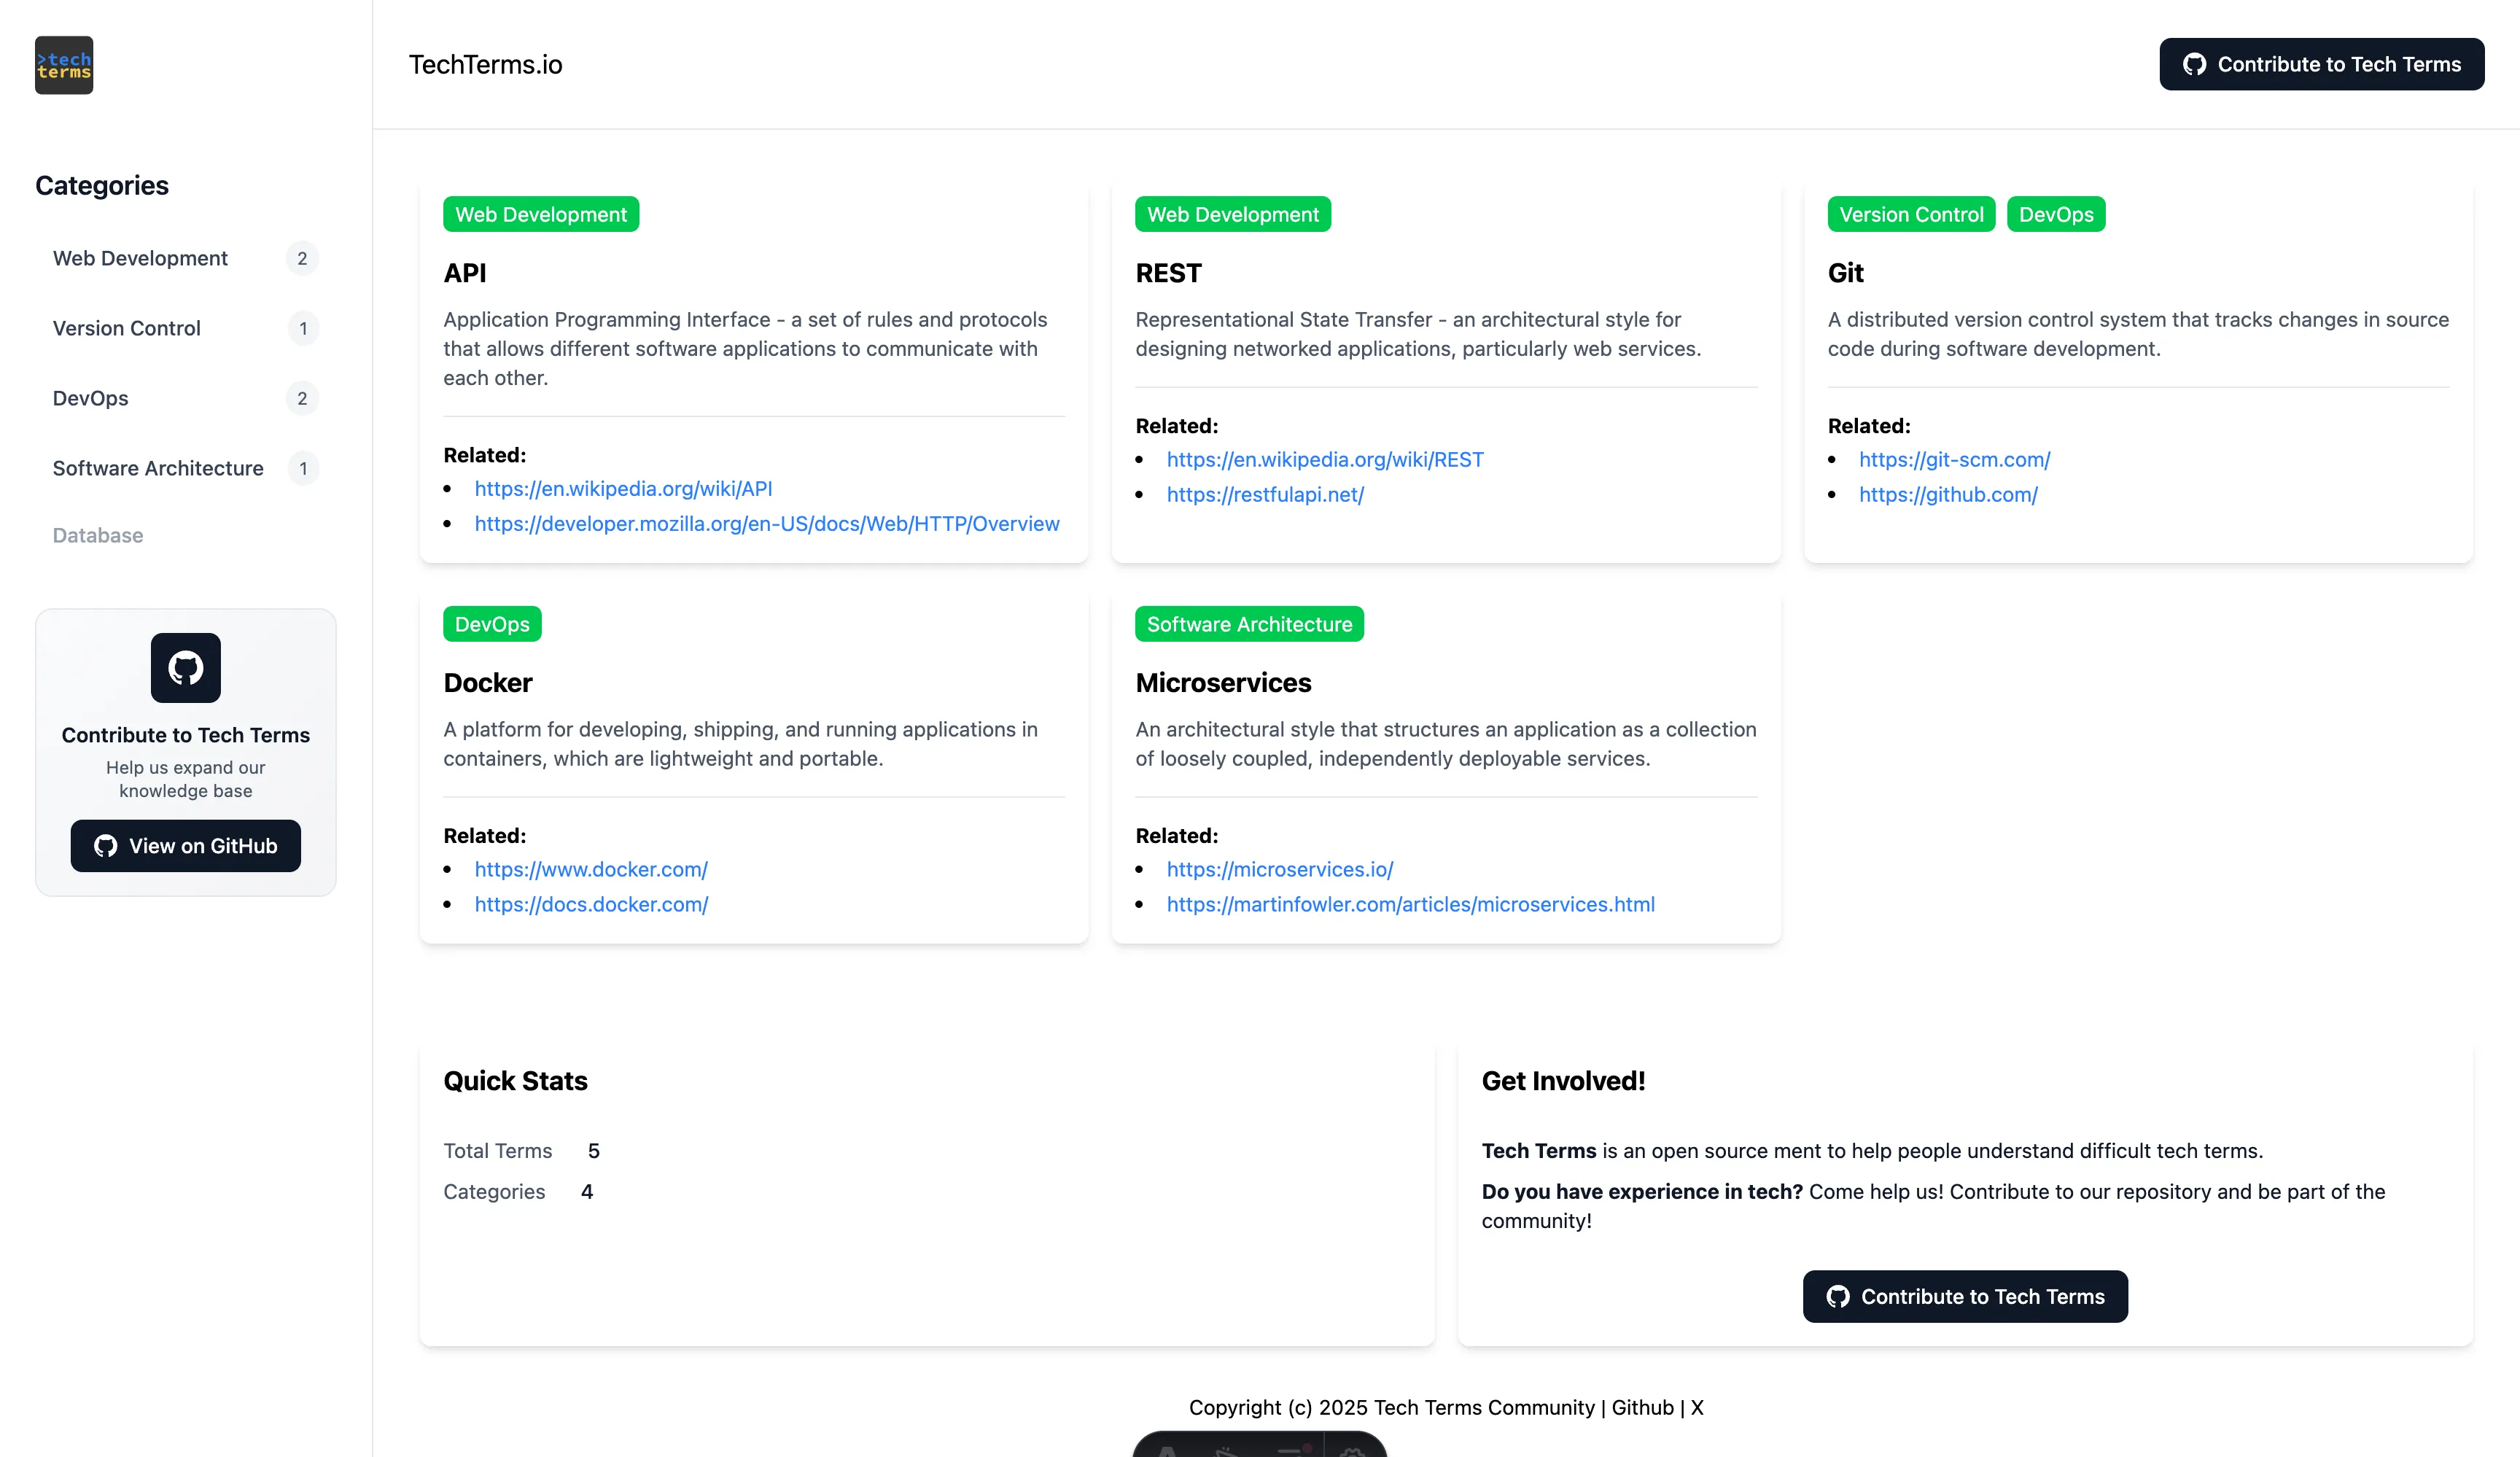Screen dimensions: 2520x1457
Task: Filter by Software Architecture category
Action: click(158, 468)
